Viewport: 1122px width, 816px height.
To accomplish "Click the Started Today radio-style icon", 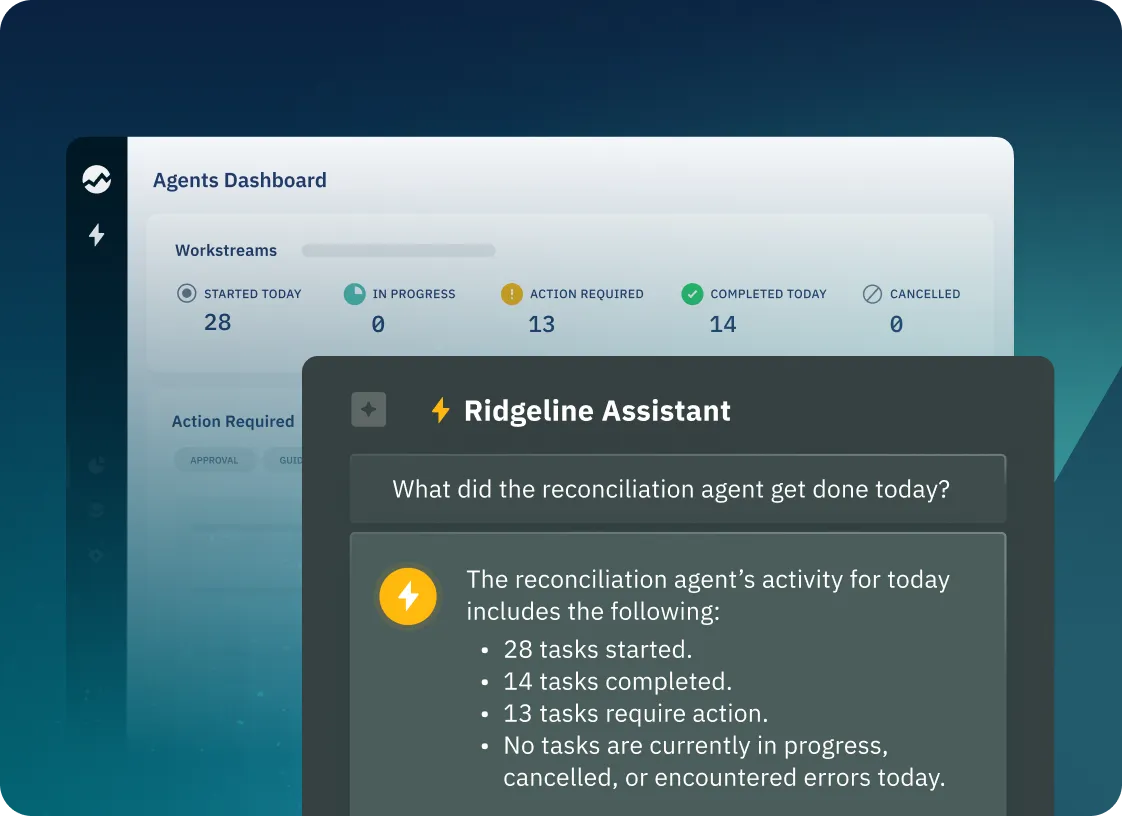I will 187,293.
